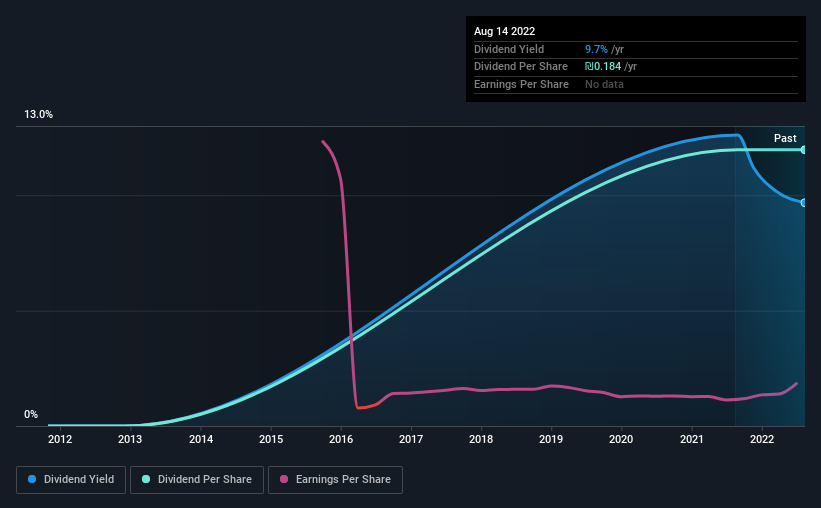The width and height of the screenshot is (821, 508).
Task: Select the 2021 x-axis label
Action: pyautogui.click(x=692, y=439)
